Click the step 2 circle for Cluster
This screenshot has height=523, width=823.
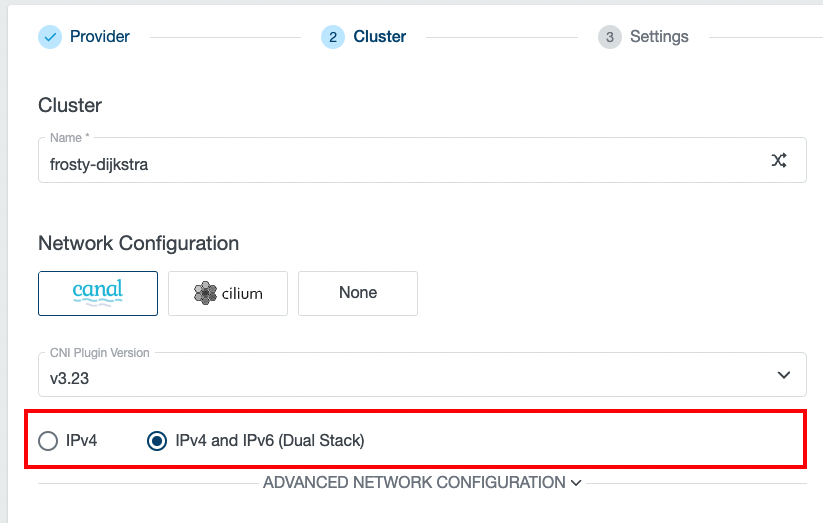tap(333, 37)
